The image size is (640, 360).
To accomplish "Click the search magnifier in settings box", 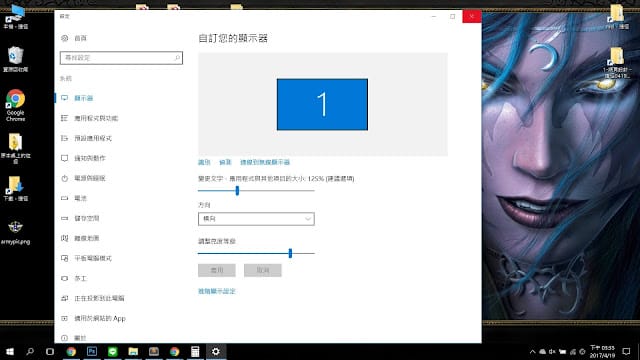I will pyautogui.click(x=177, y=58).
